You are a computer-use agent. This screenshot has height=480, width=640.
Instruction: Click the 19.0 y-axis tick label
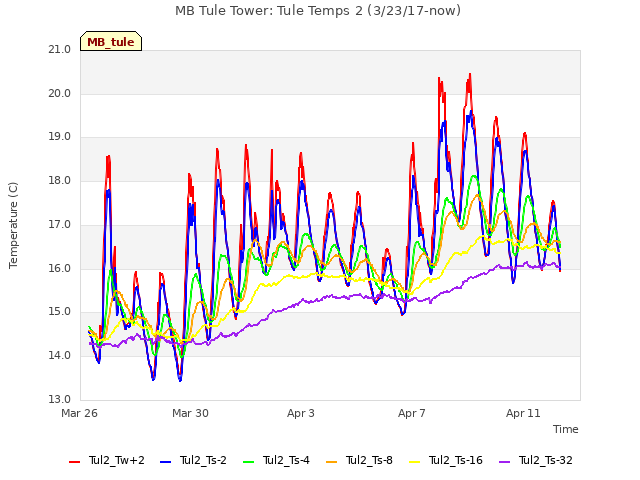coord(60,137)
